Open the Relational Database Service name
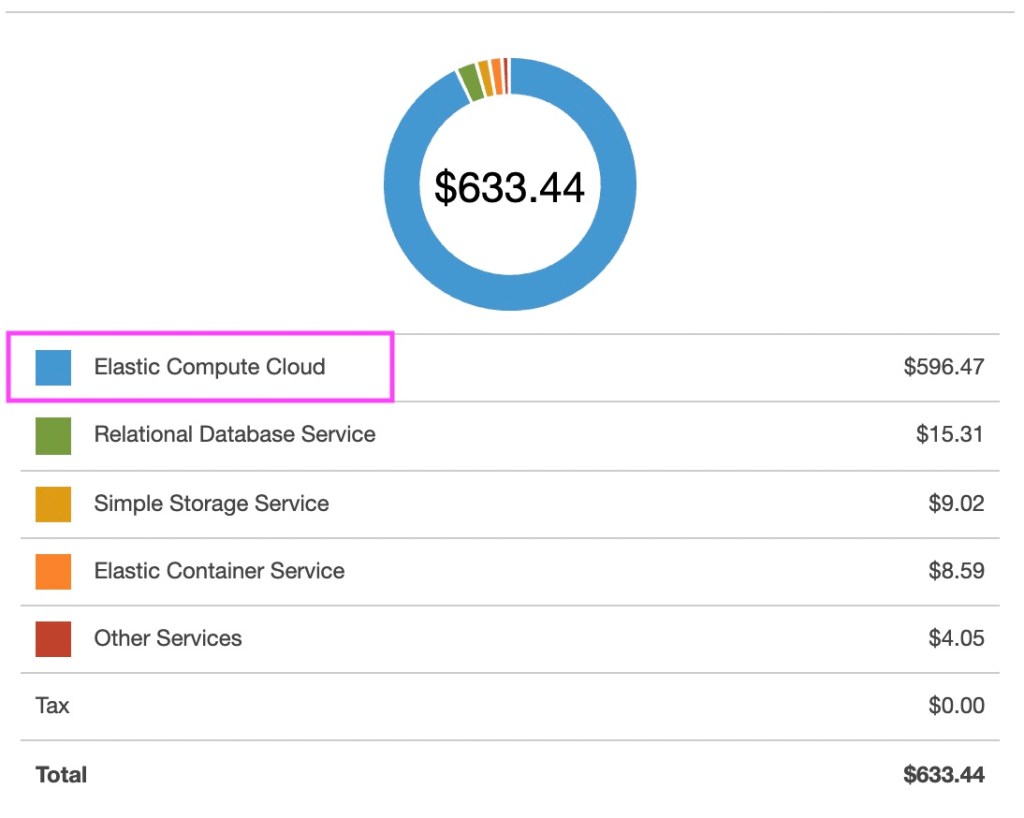Screen dimensions: 1024x818 (x=234, y=435)
